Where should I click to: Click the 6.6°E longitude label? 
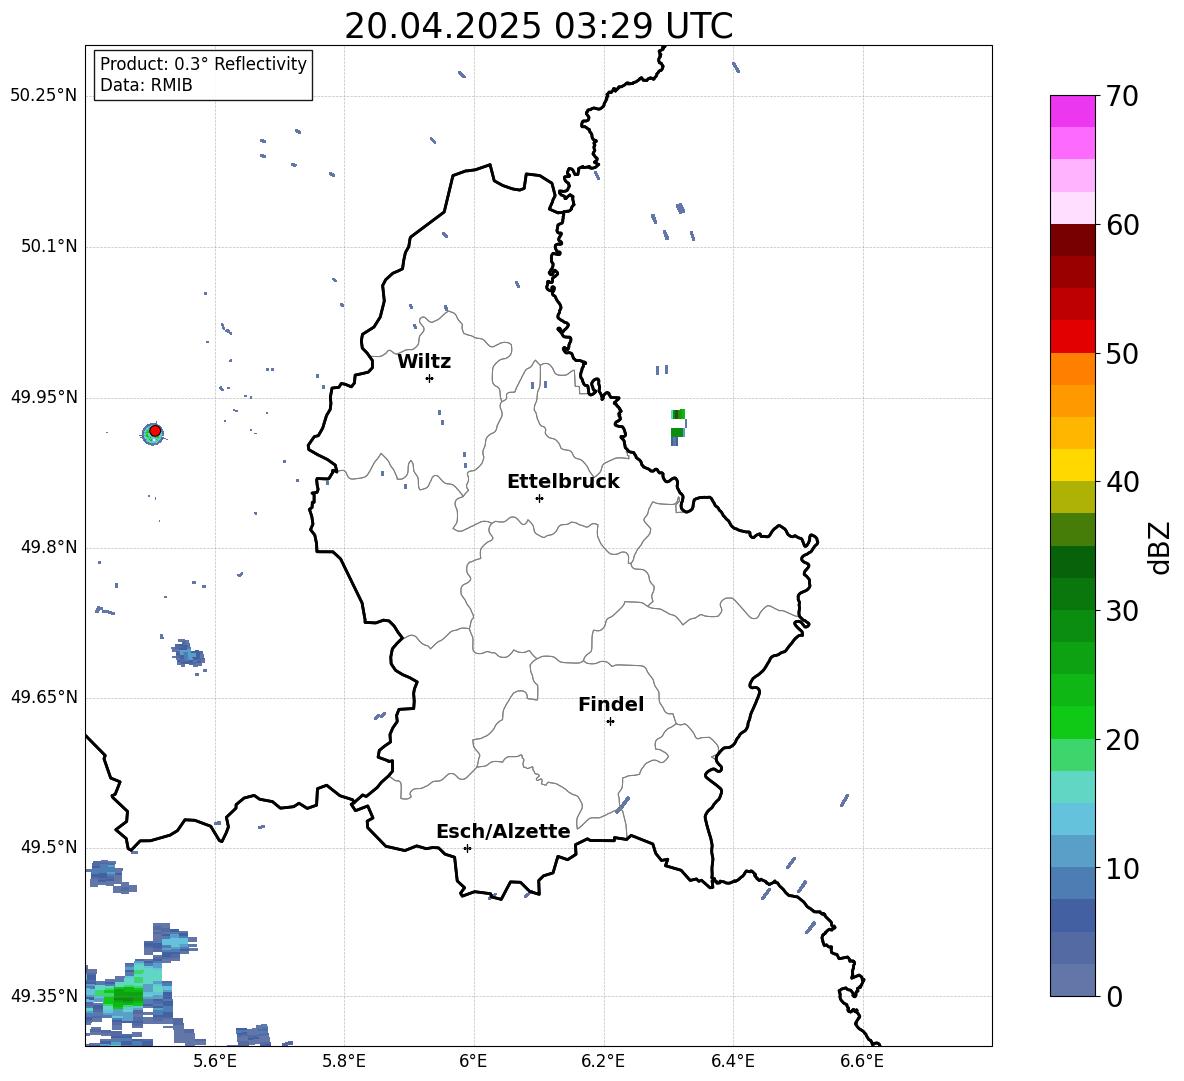click(x=862, y=1061)
